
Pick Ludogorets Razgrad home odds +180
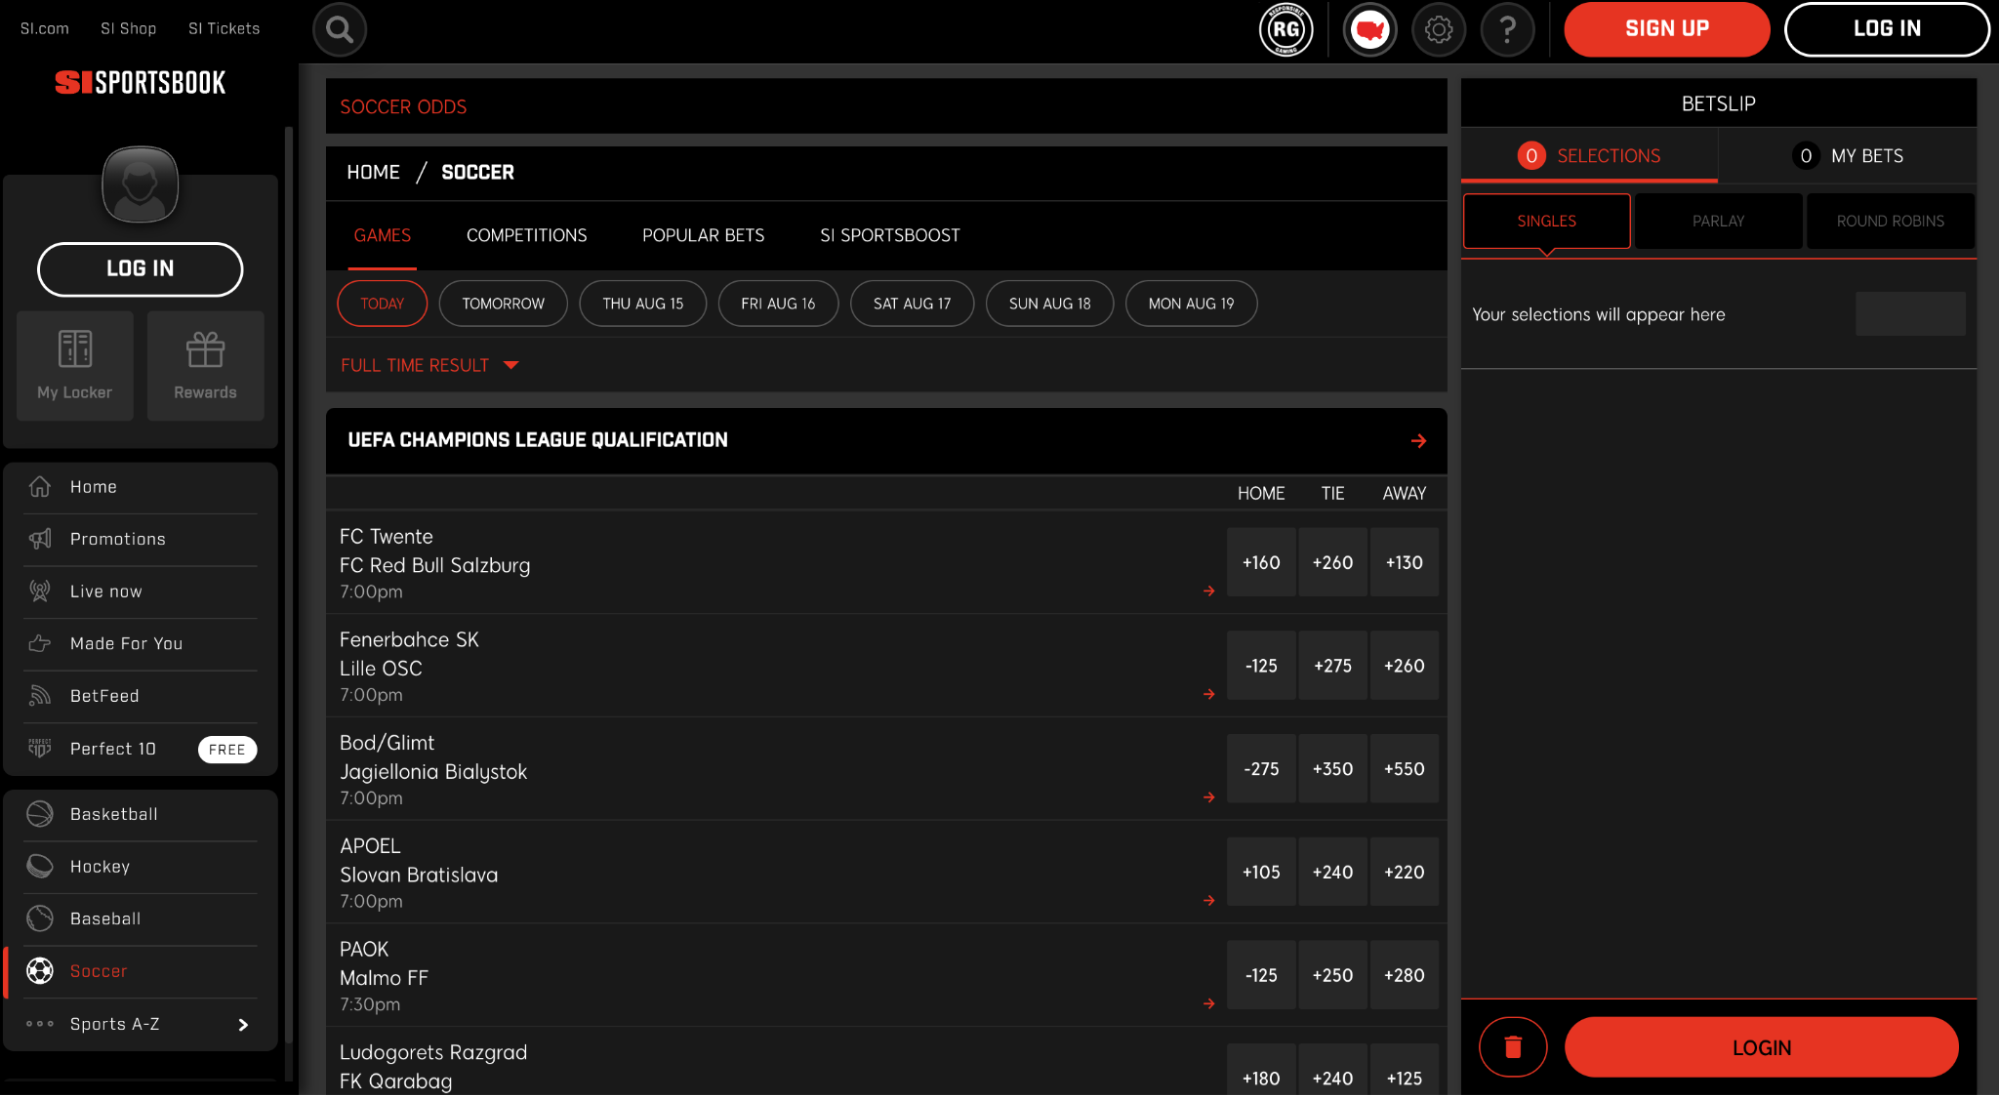pyautogui.click(x=1261, y=1070)
